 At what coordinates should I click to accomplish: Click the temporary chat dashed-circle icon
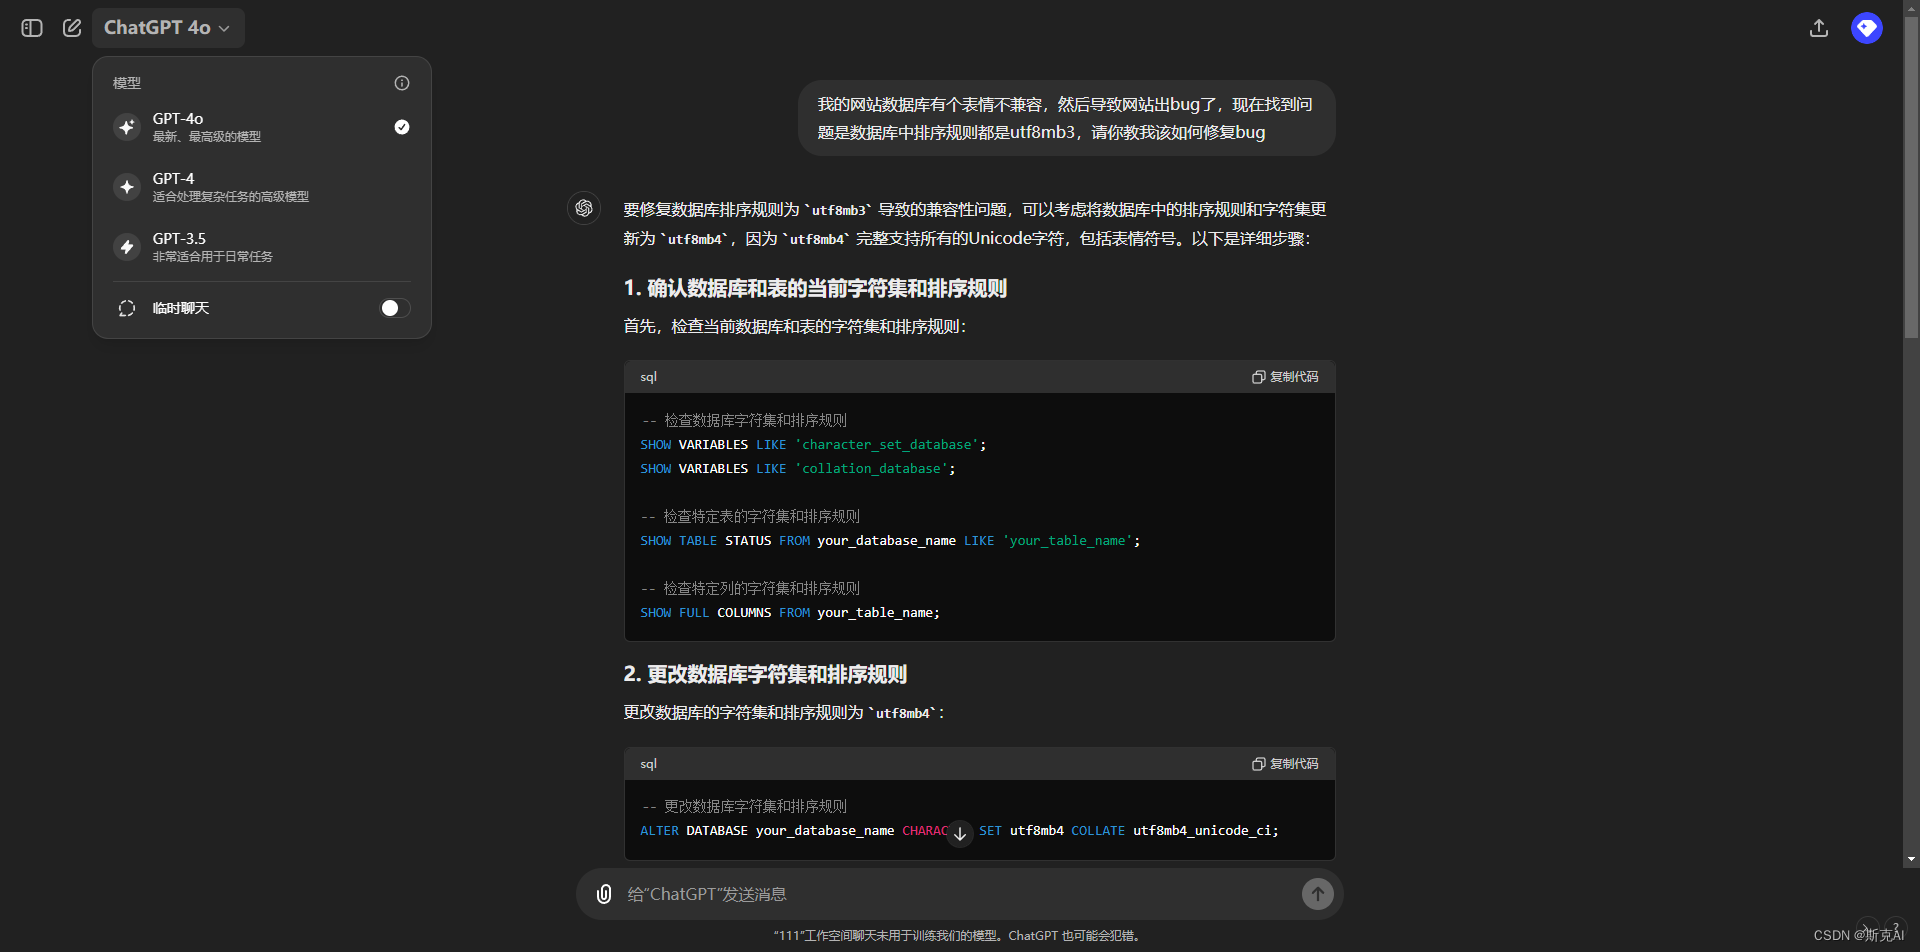[x=127, y=308]
